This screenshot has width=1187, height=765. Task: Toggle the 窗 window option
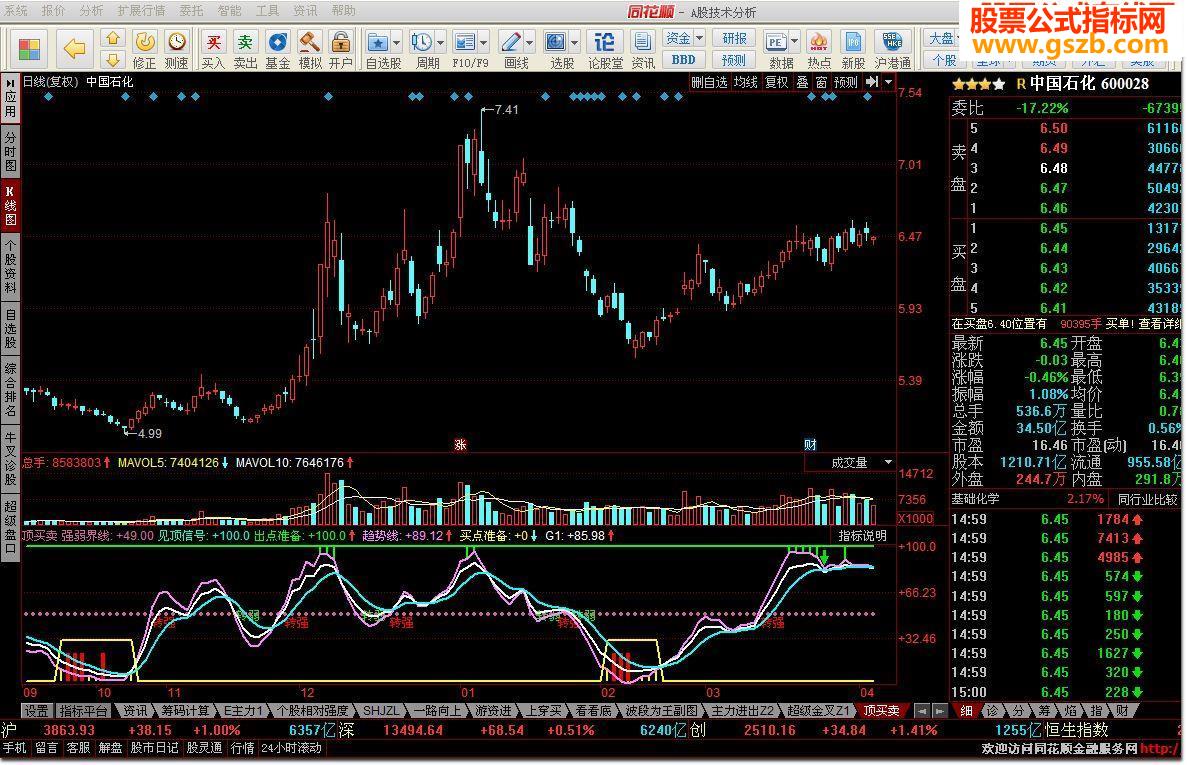pyautogui.click(x=821, y=82)
